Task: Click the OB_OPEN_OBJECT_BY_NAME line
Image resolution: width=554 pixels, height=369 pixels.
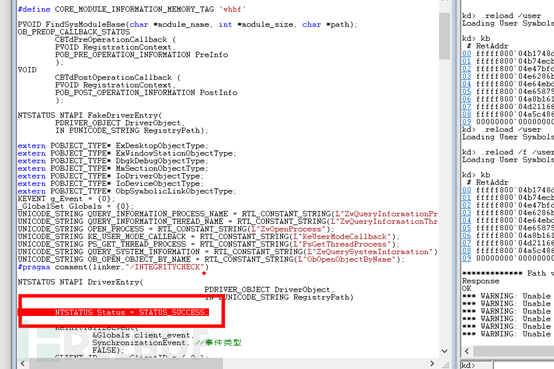Action: (211, 259)
